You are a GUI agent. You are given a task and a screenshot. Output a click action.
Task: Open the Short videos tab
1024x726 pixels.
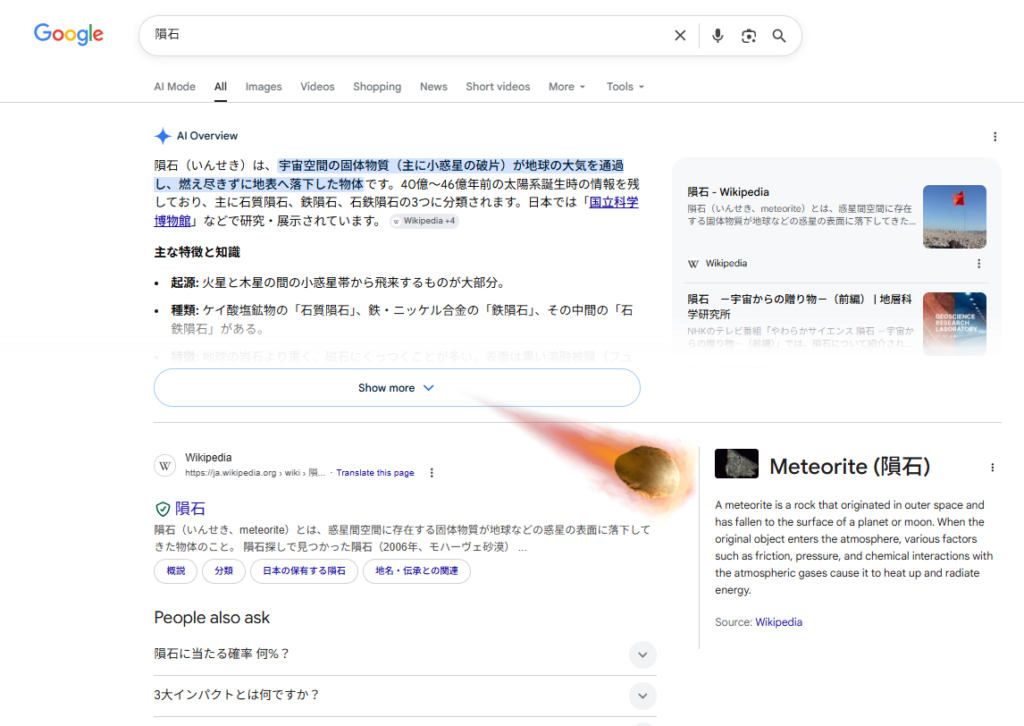pos(498,86)
